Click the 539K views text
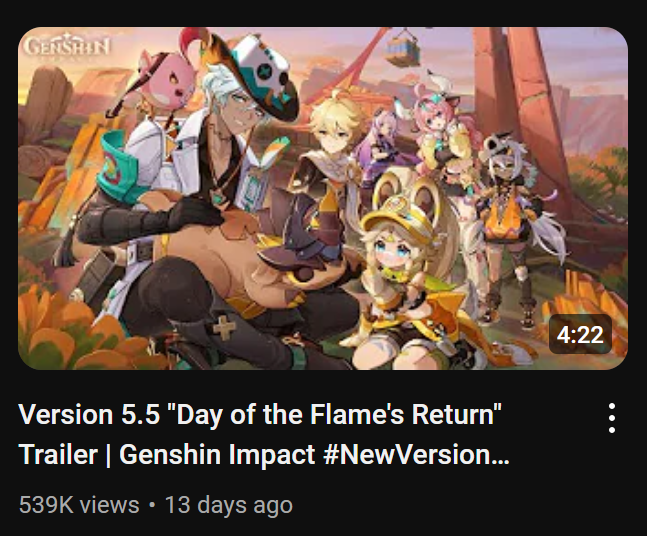The image size is (647, 536). click(79, 505)
